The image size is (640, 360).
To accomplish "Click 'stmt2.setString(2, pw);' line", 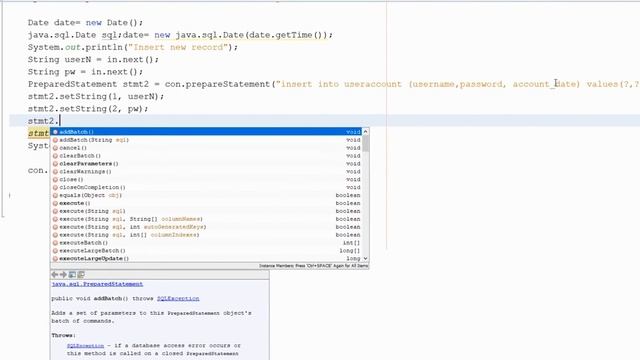I will (x=88, y=109).
